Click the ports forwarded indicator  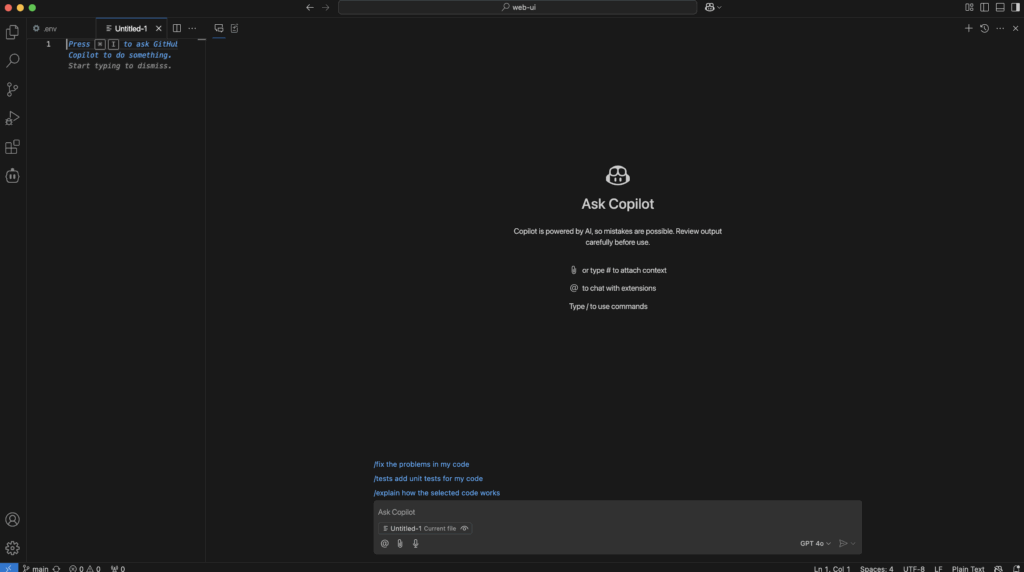coord(118,568)
